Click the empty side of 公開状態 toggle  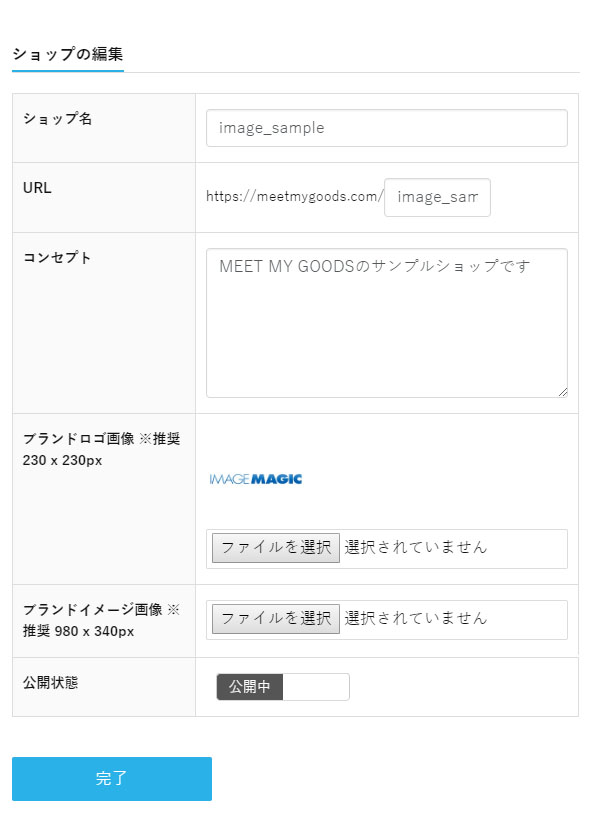(316, 687)
